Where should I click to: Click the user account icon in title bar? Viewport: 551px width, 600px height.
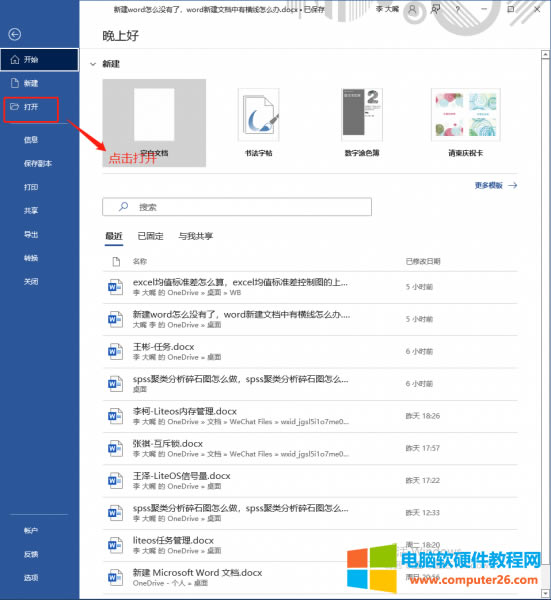pos(412,9)
